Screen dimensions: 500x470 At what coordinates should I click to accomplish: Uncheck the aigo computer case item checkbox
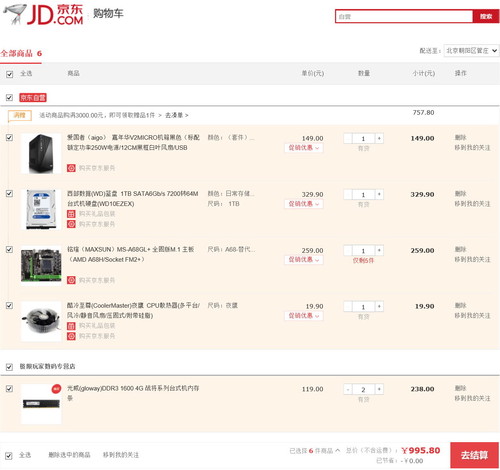point(9,137)
